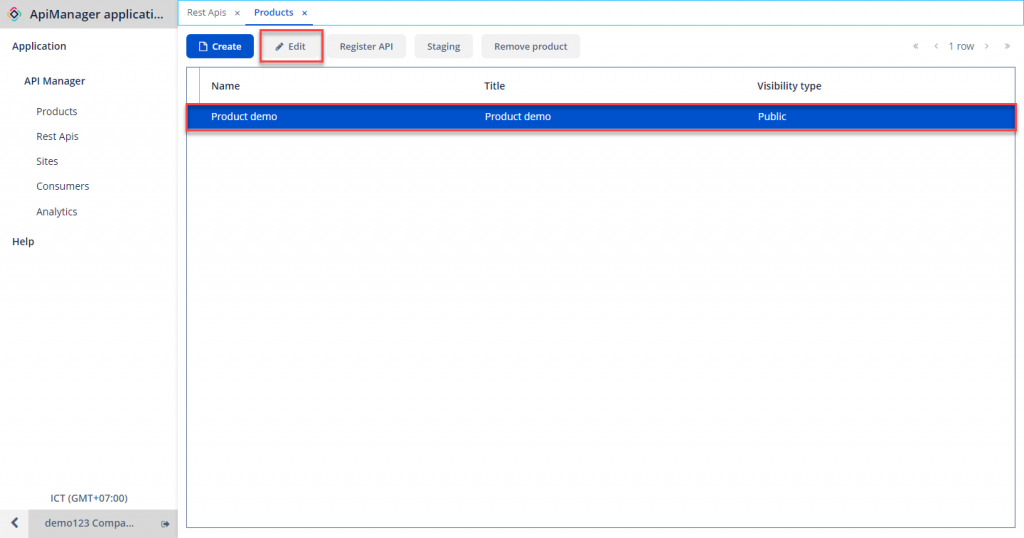1024x538 pixels.
Task: Collapse the sidebar with the left chevron
Action: point(14,523)
